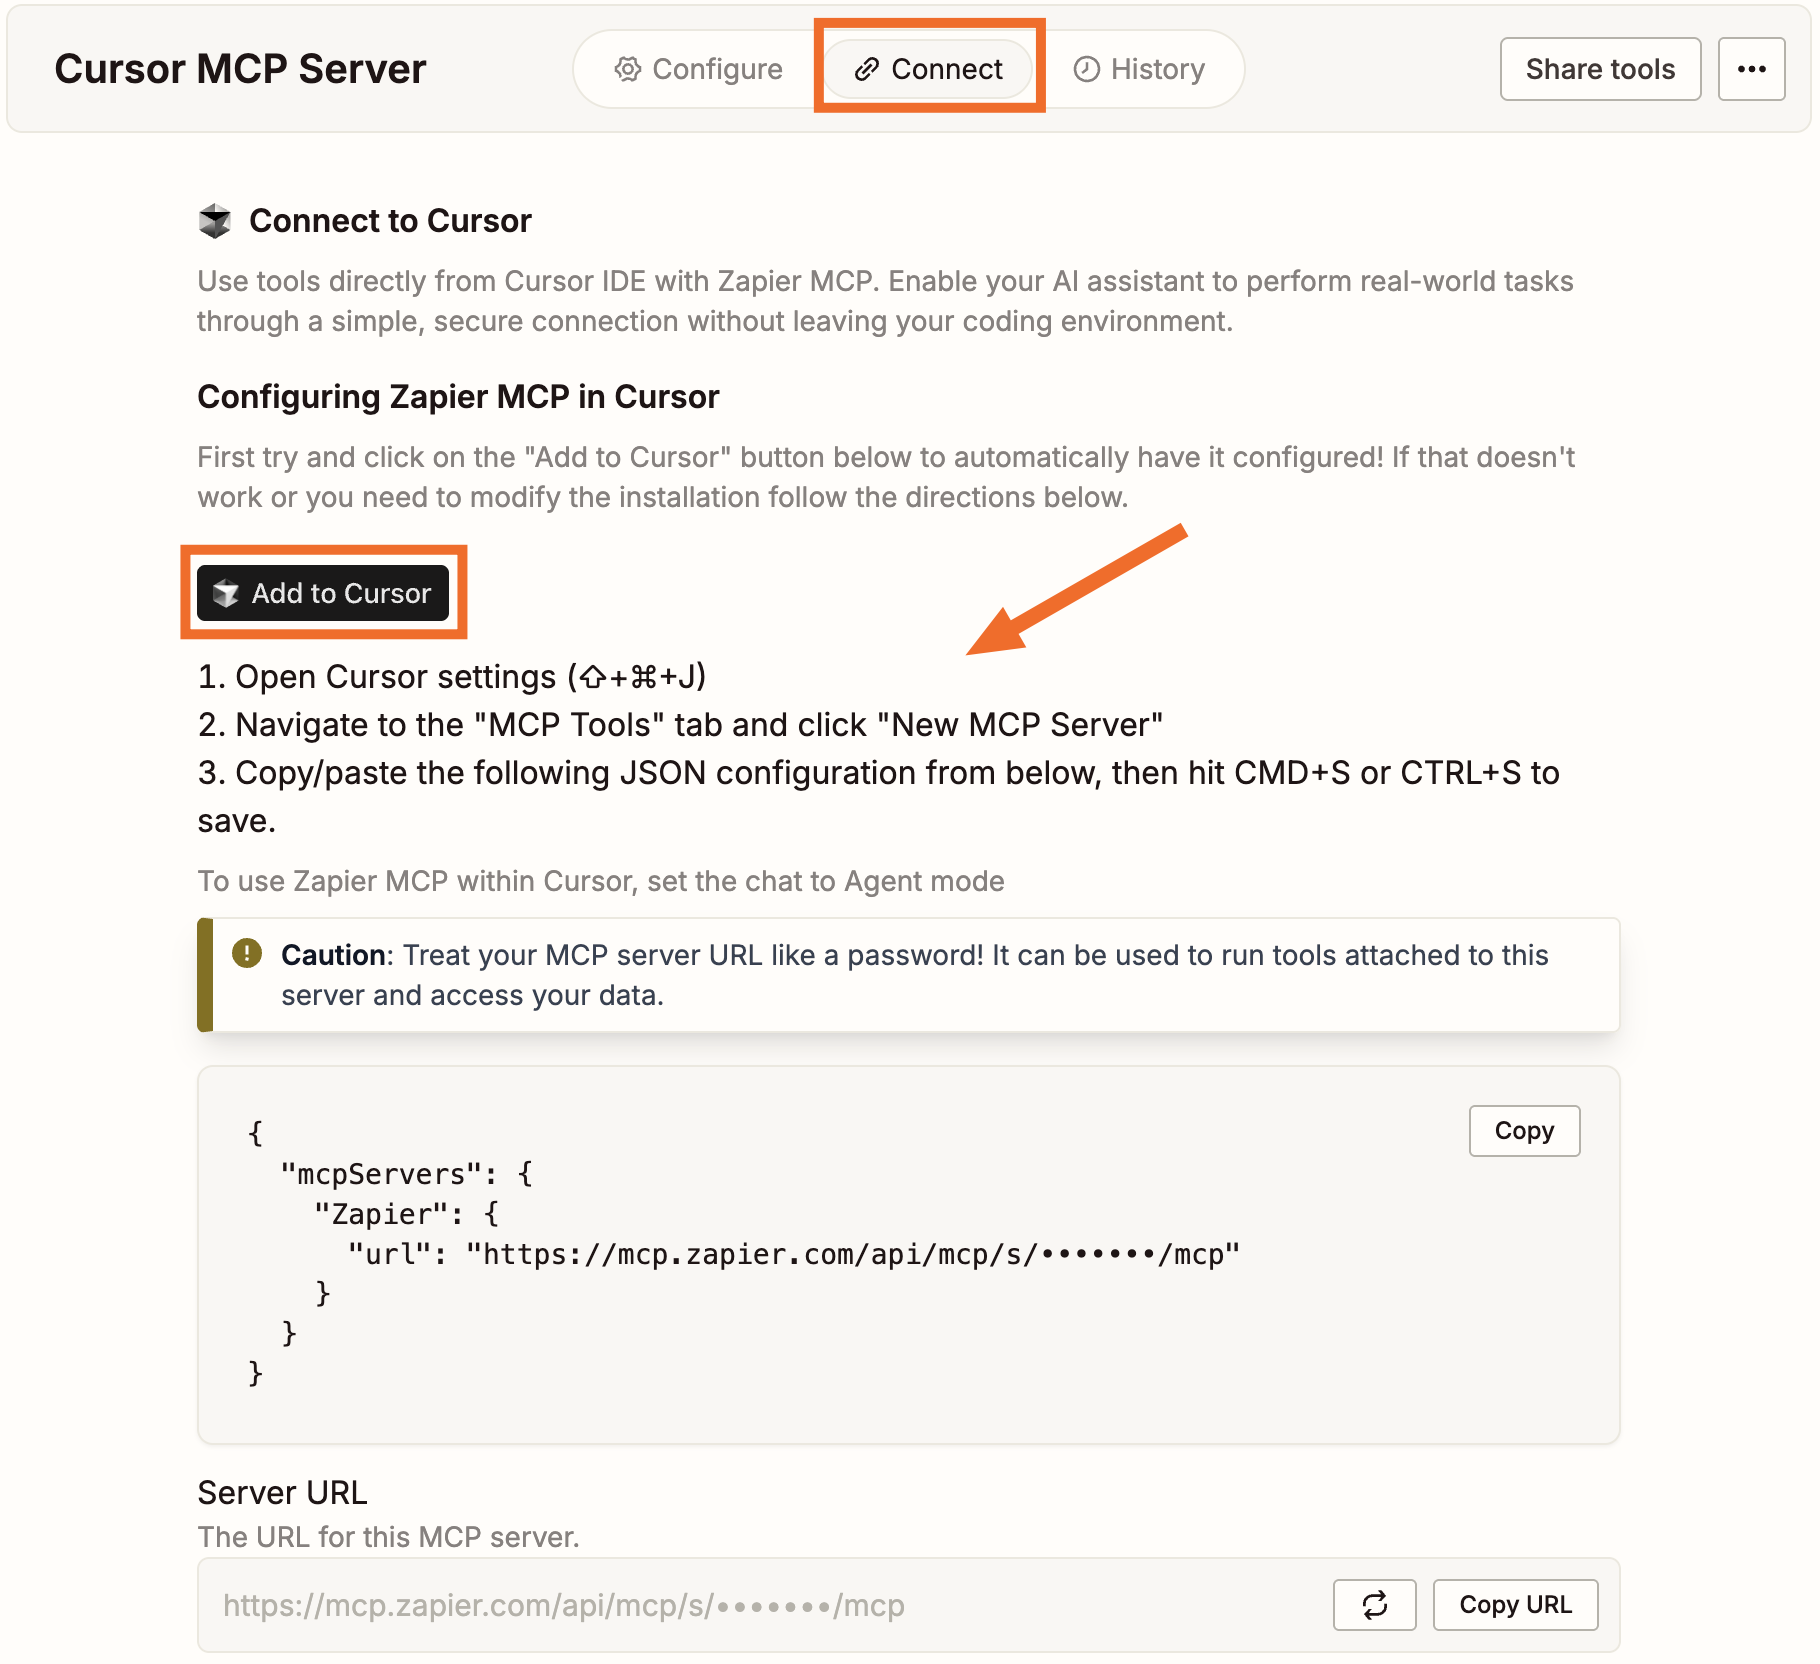Click the Cursor MCP Server title
The image size is (1820, 1664).
coord(240,68)
